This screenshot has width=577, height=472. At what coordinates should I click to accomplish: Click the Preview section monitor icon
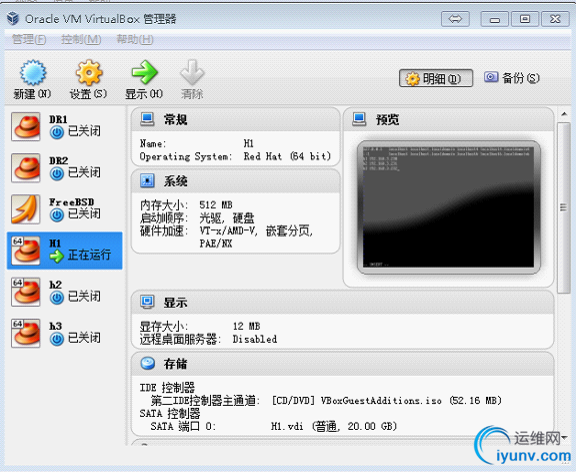[x=359, y=119]
